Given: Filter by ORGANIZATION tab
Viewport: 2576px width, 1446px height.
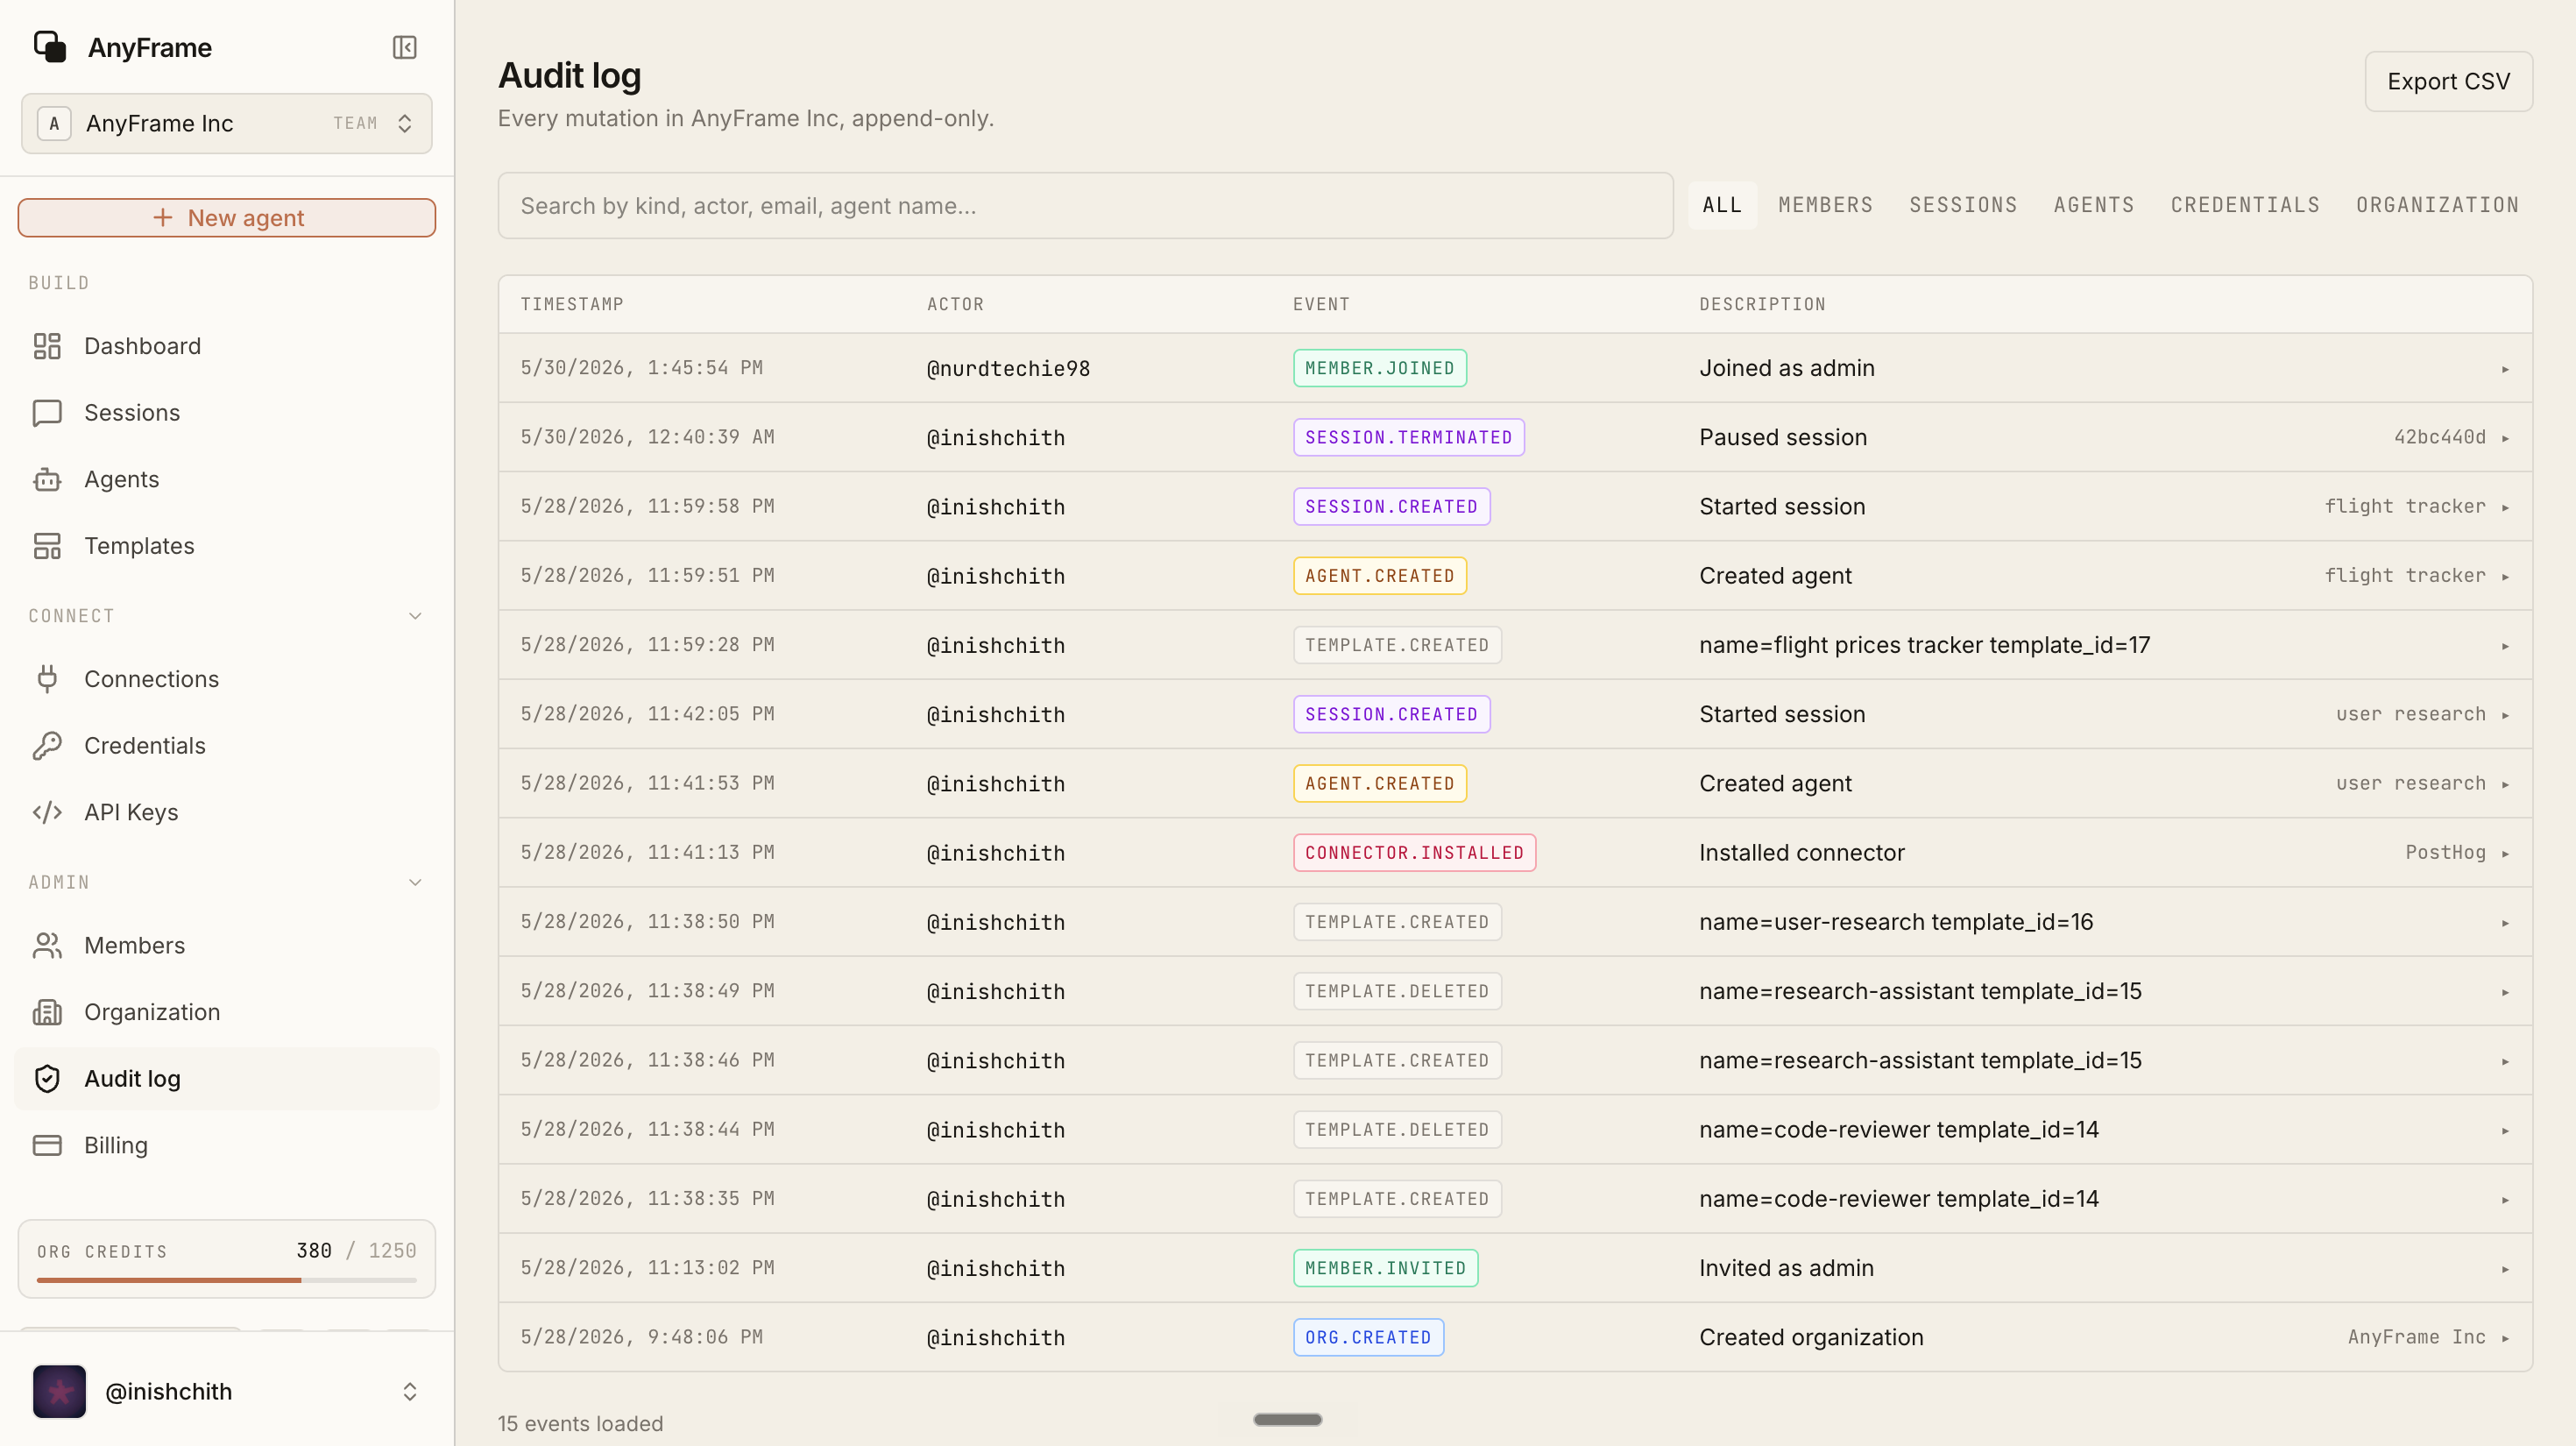Looking at the screenshot, I should pyautogui.click(x=2437, y=205).
